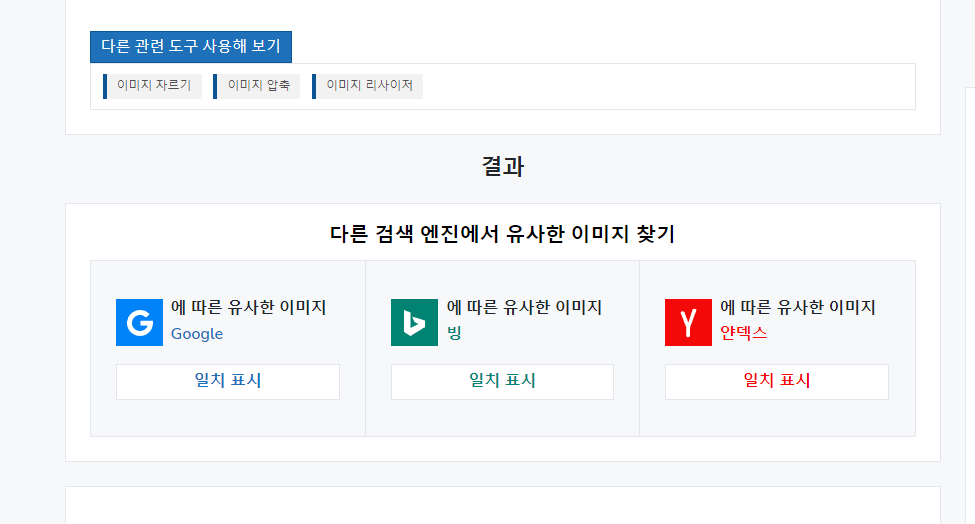Click 에 따른 유사한 이미지 text beside Bing logo
Screen dimensions: 975x524
(x=524, y=307)
